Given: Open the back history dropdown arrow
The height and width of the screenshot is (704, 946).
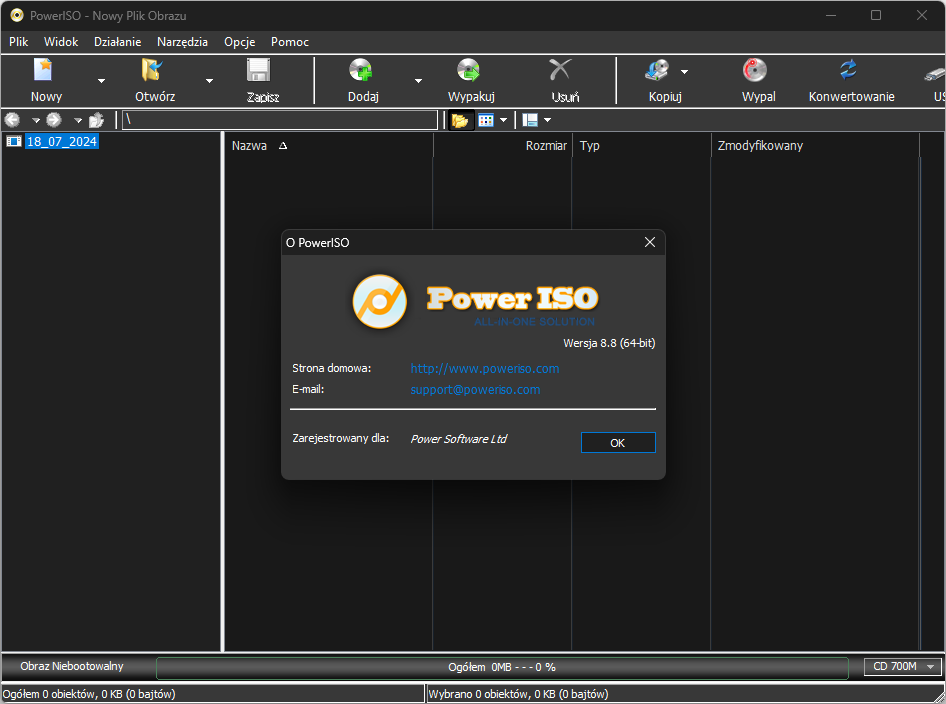Looking at the screenshot, I should pyautogui.click(x=36, y=121).
